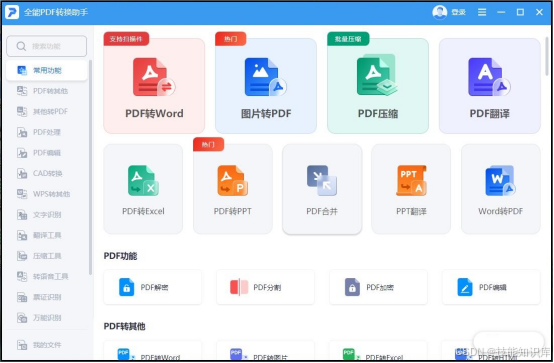Open 压缩工具 sidebar entry
Screen dimensions: 554x363
click(47, 256)
